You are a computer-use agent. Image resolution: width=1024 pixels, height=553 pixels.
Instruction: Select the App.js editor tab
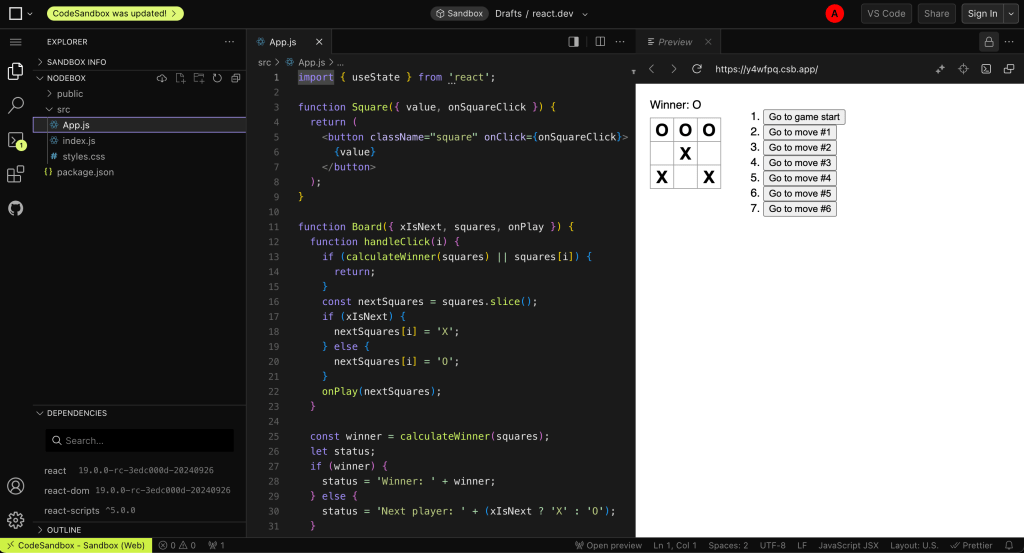[283, 42]
